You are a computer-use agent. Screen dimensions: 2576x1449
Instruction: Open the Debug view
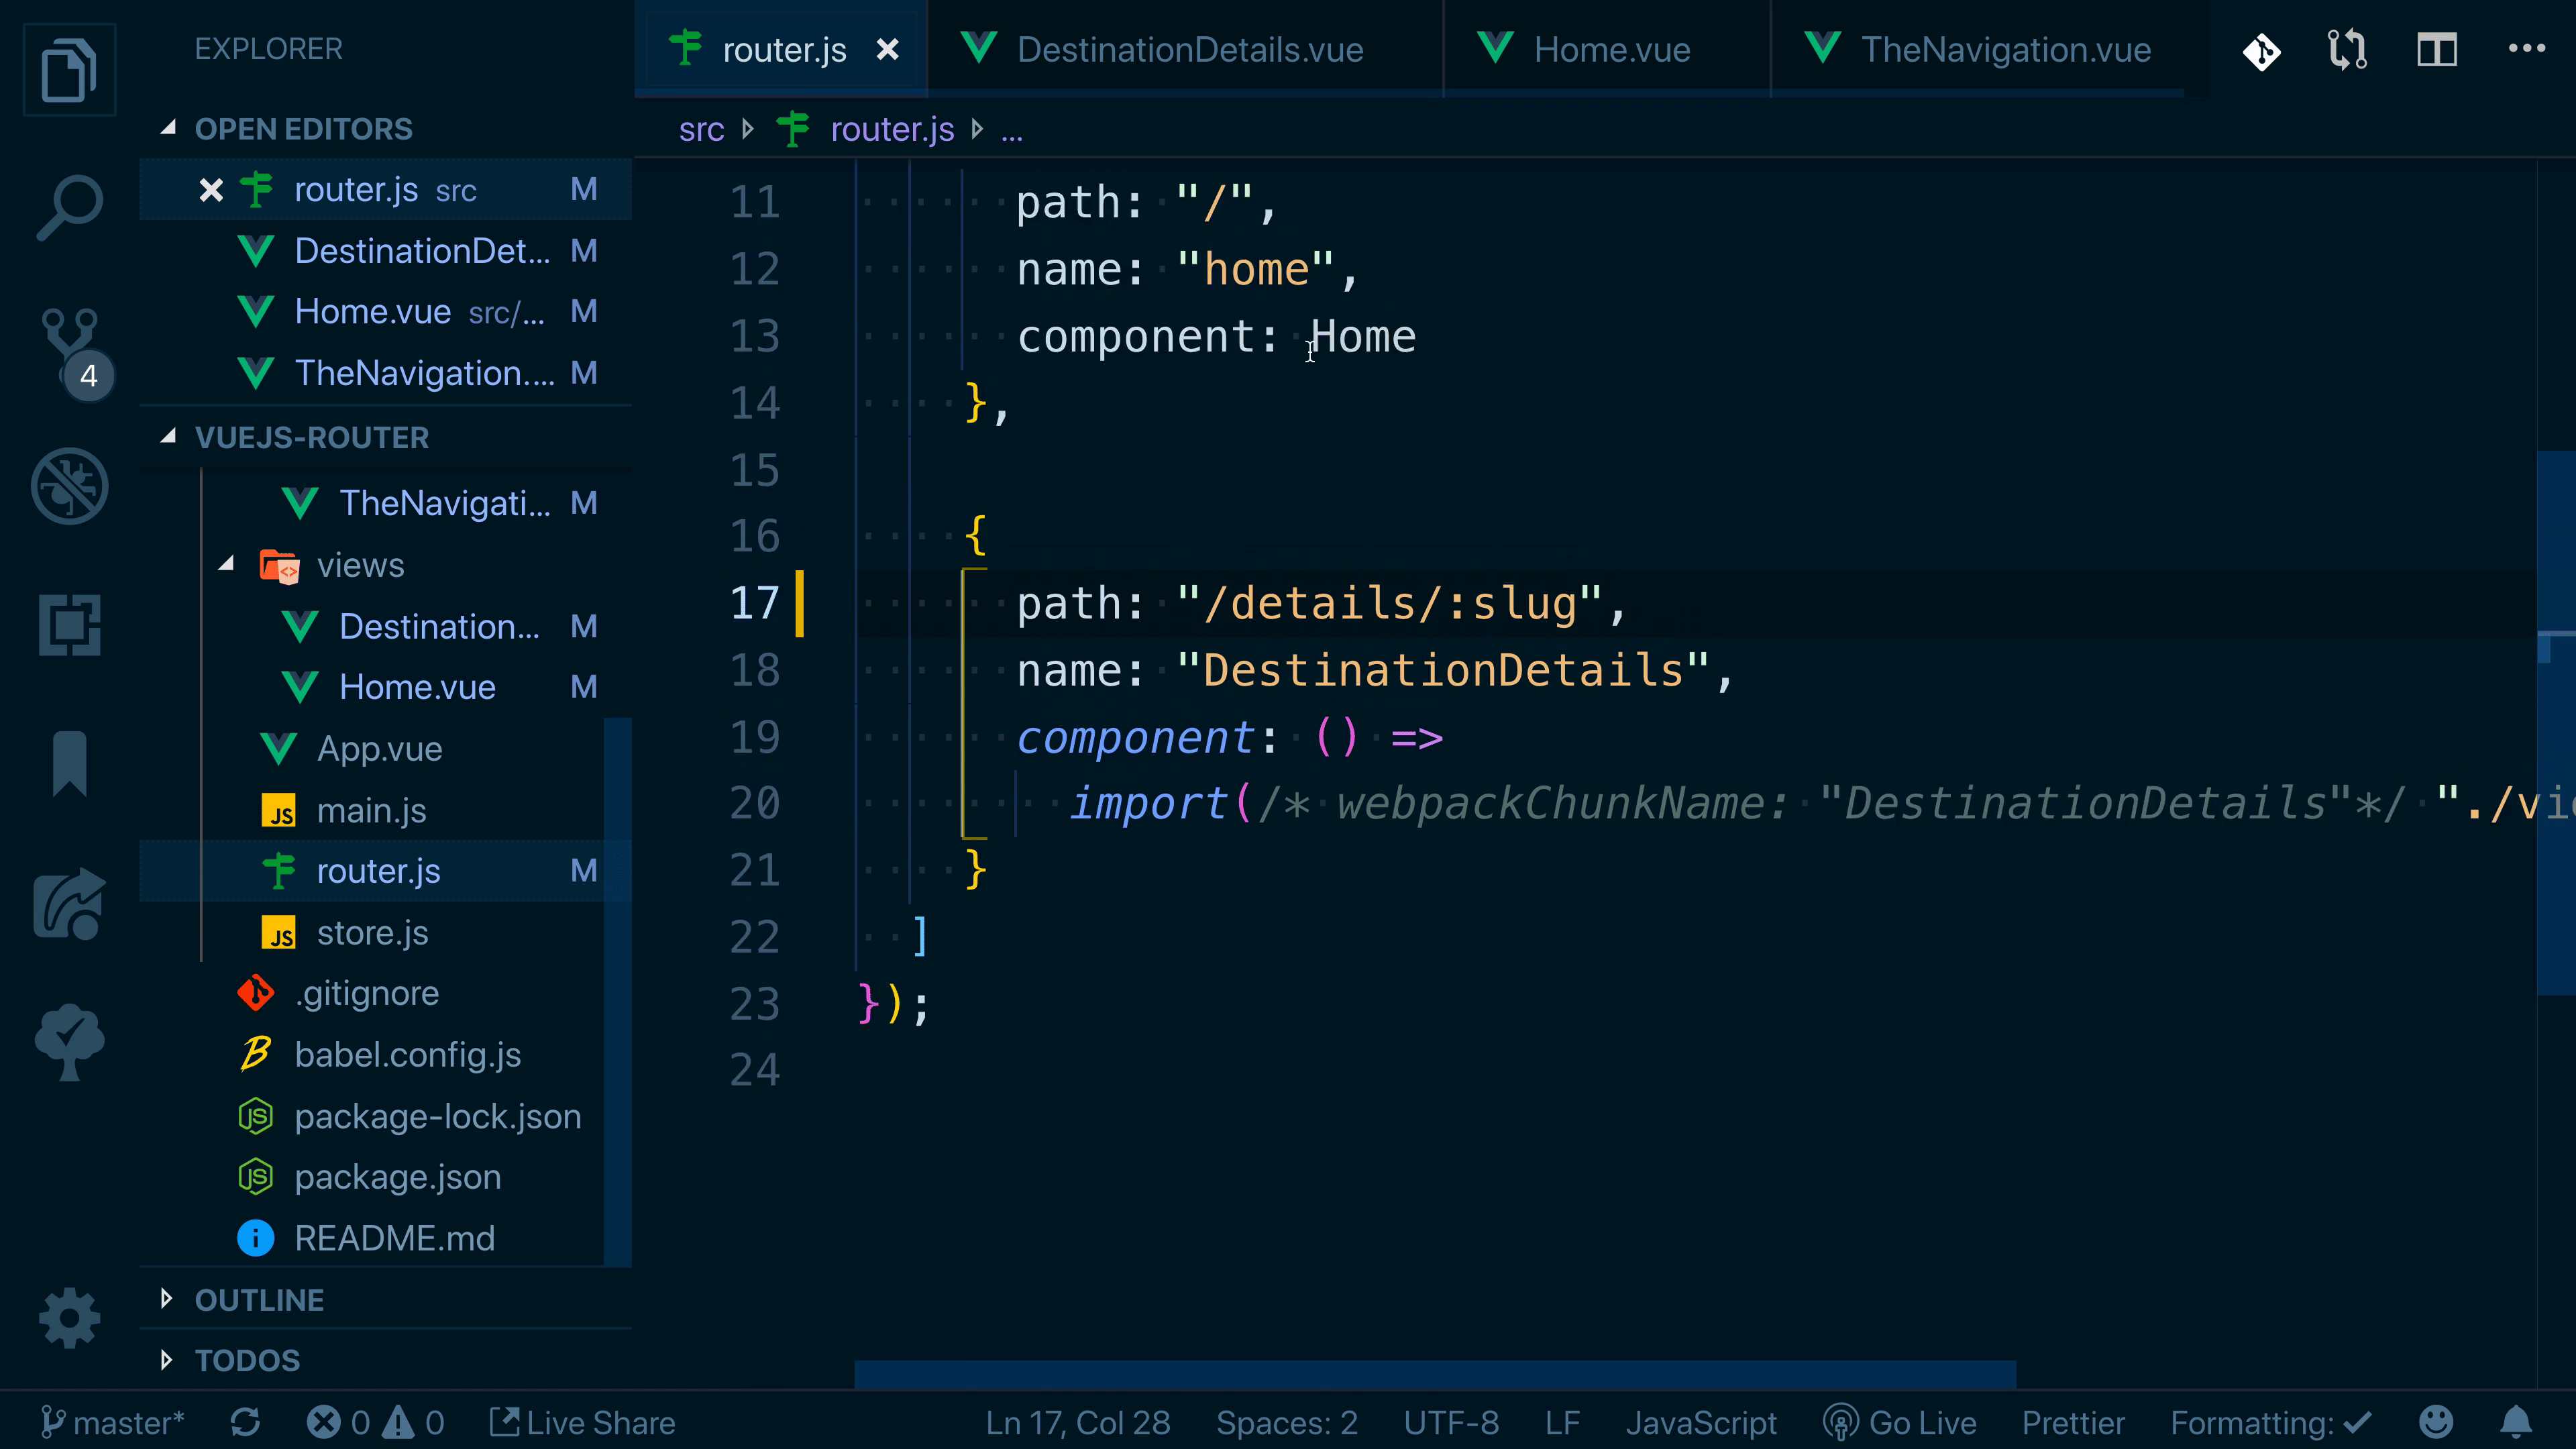(x=69, y=486)
